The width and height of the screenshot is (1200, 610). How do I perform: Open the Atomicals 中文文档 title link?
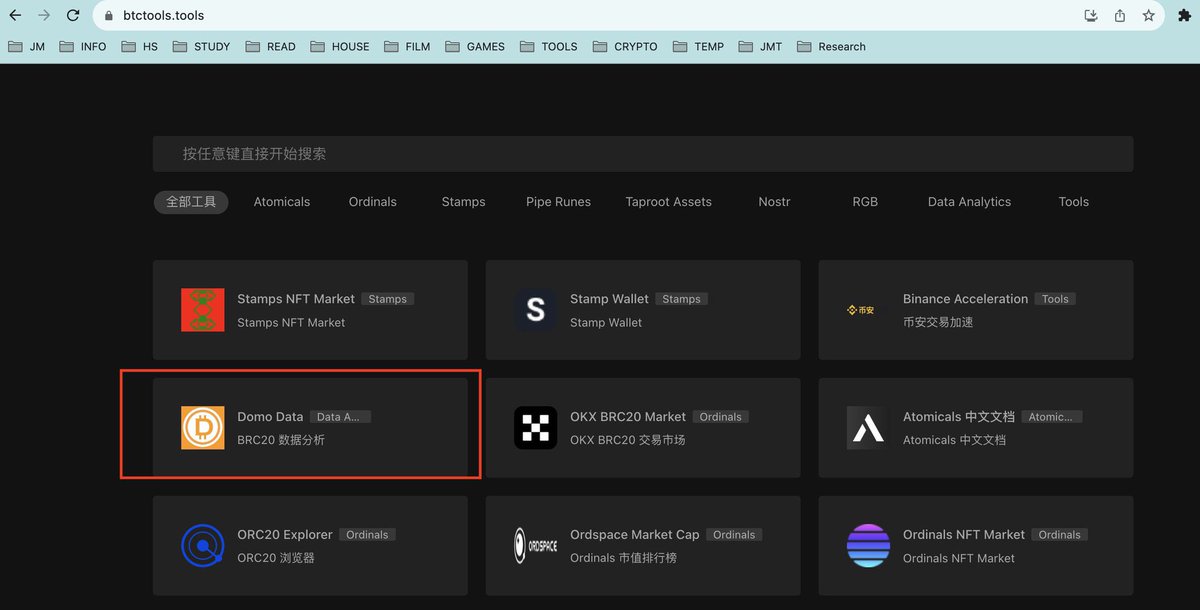tap(959, 417)
